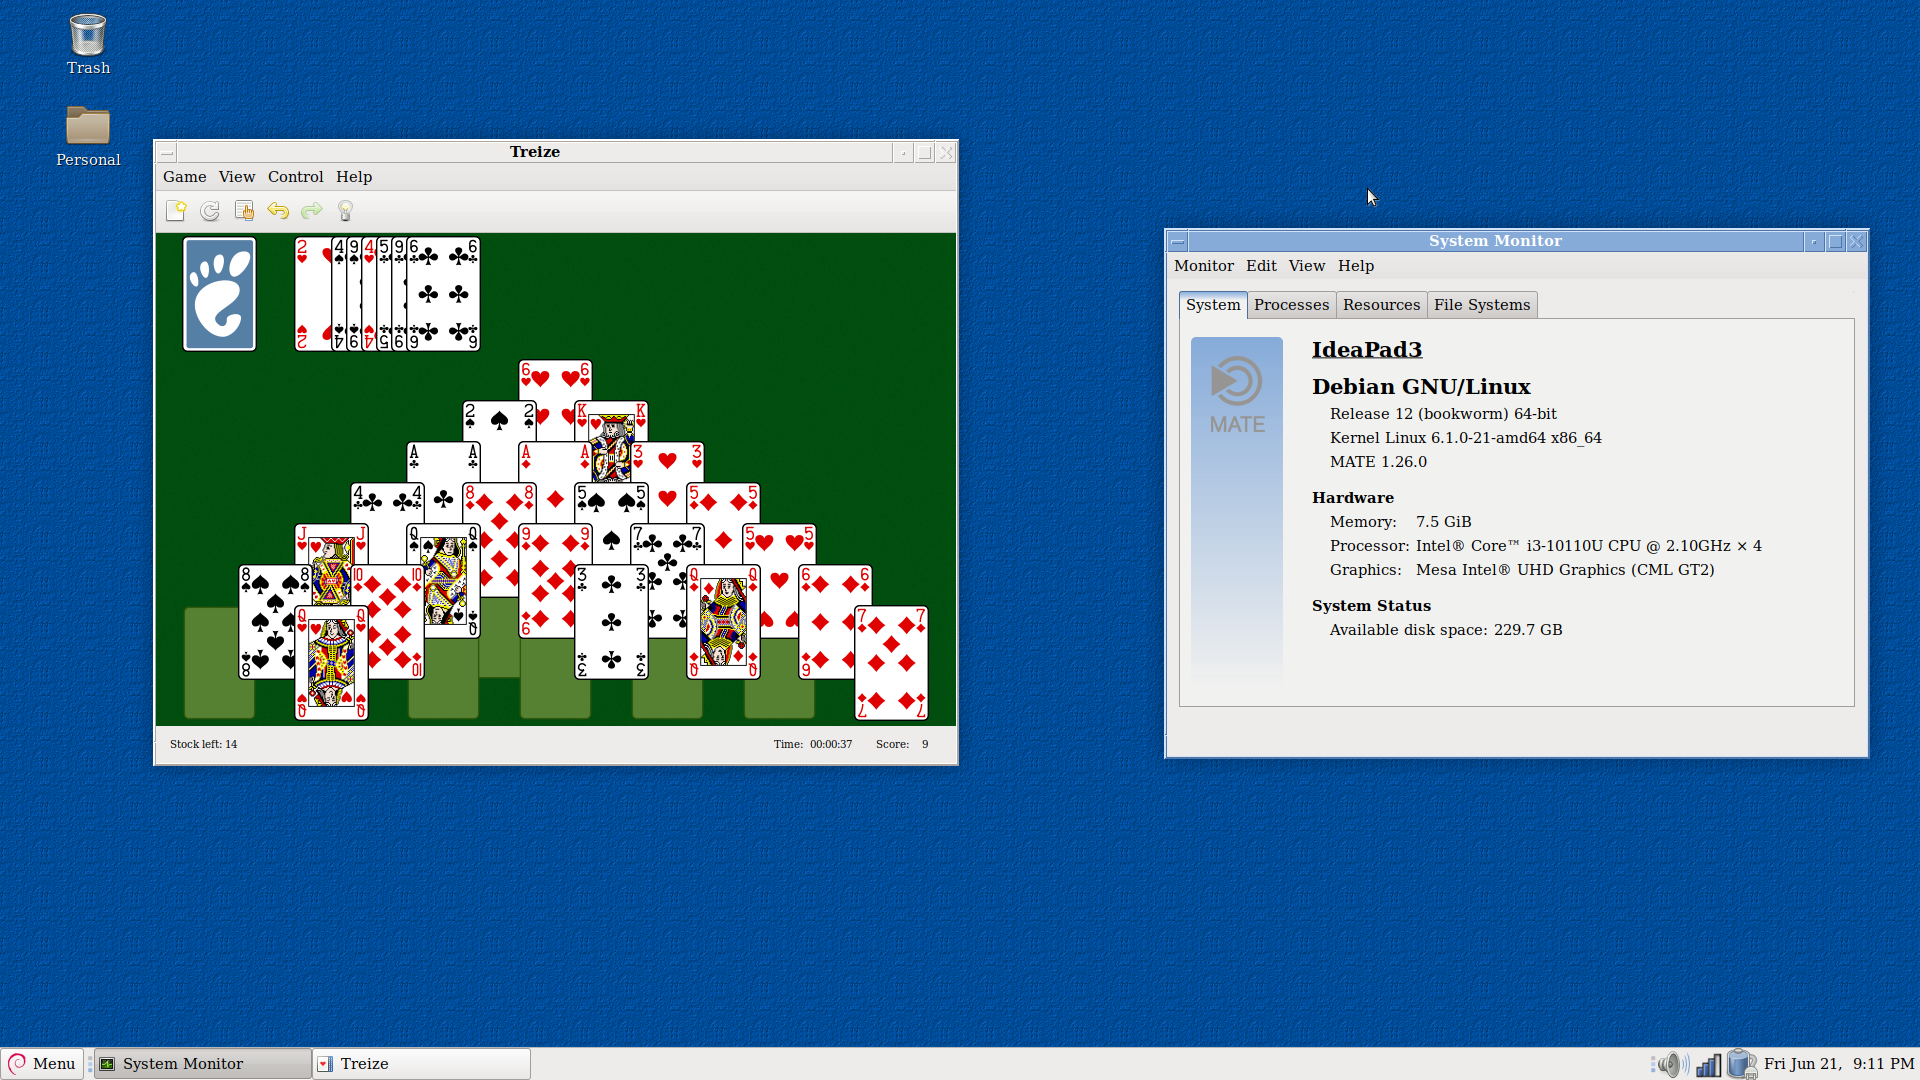This screenshot has width=1920, height=1080.
Task: Open the Monitor menu in System Monitor
Action: 1203,265
